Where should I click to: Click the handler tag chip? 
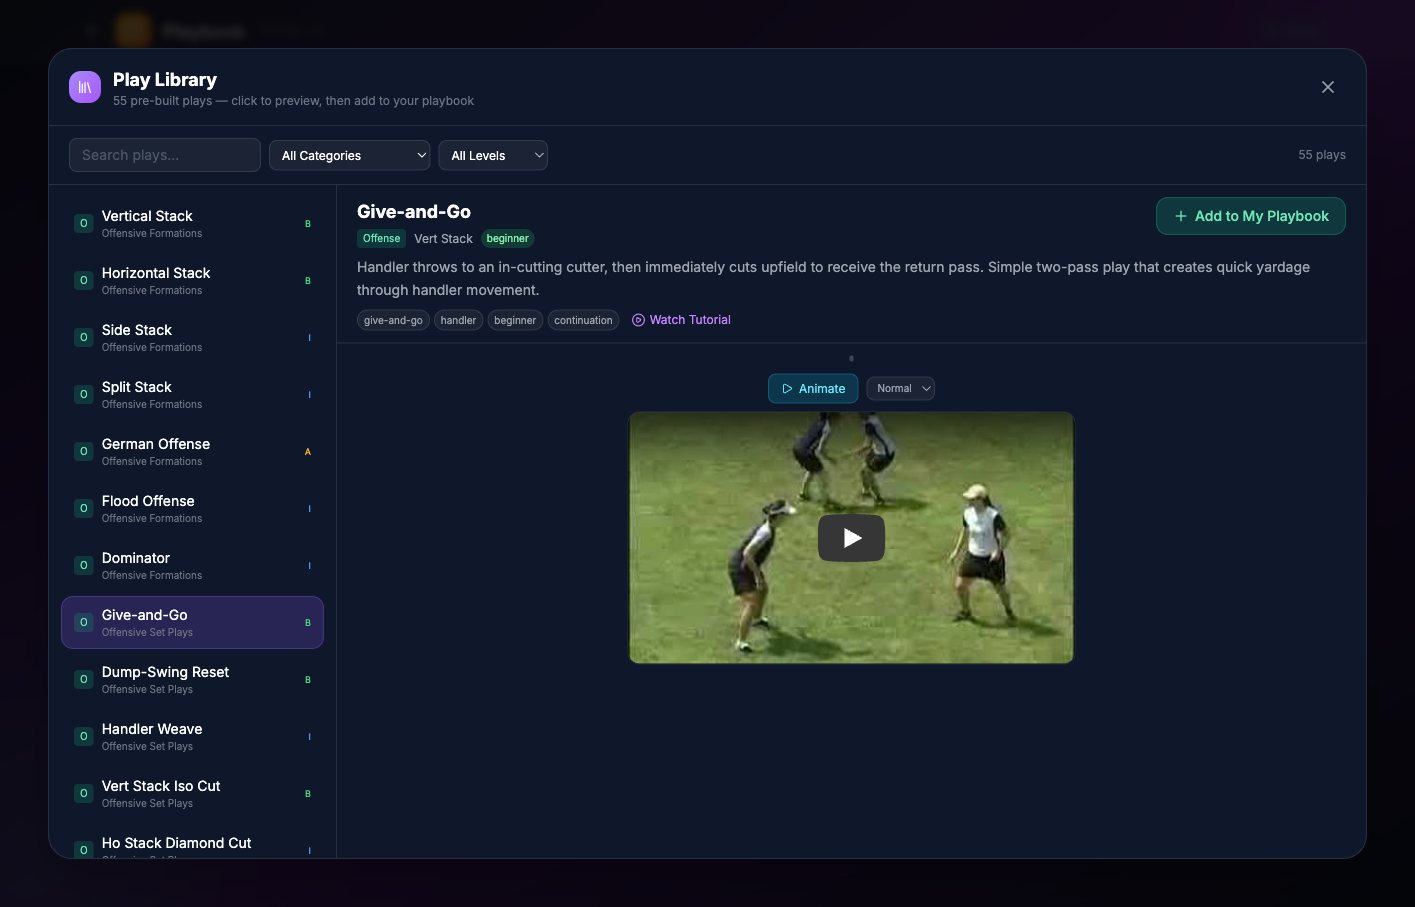point(458,320)
